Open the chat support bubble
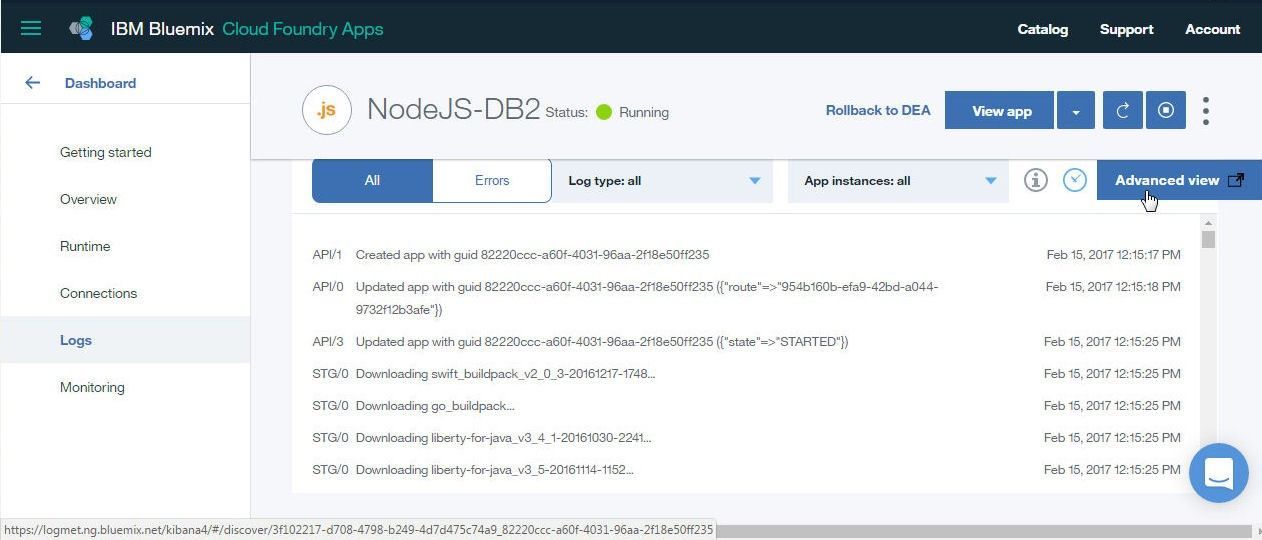This screenshot has width=1262, height=540. 1219,473
